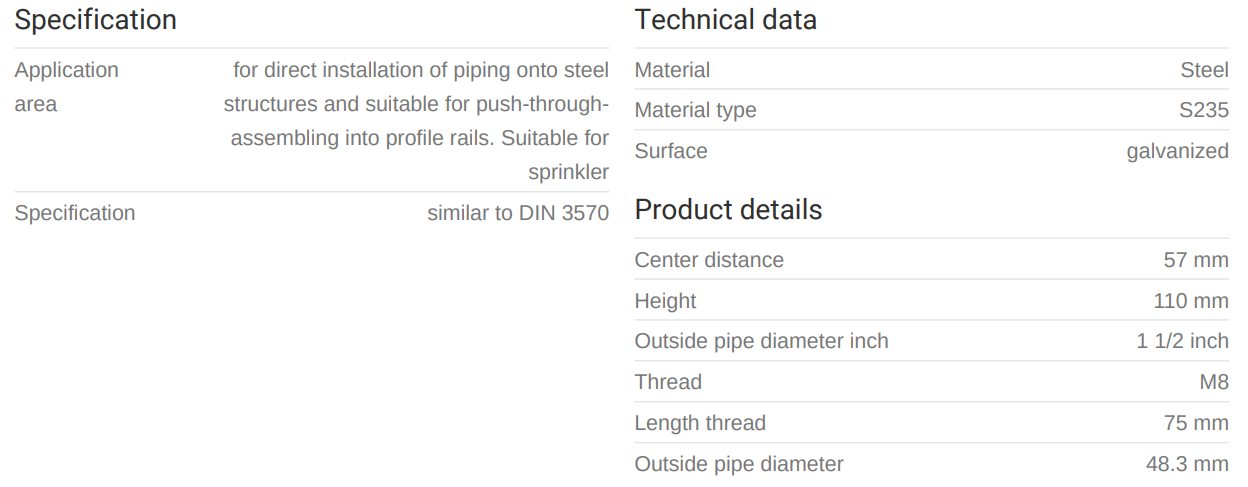Click the Technical data heading
The height and width of the screenshot is (487, 1248).
(725, 20)
